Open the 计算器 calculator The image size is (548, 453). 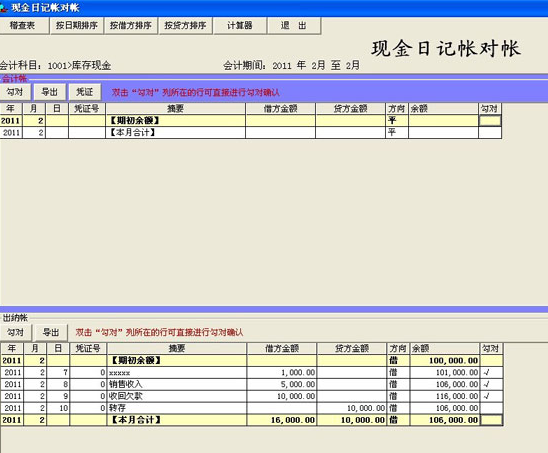[240, 26]
